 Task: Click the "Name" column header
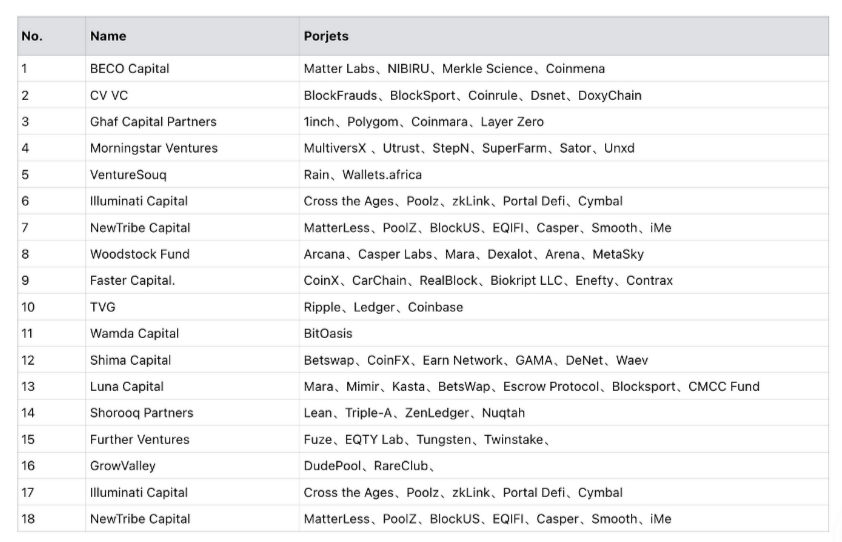coord(108,36)
